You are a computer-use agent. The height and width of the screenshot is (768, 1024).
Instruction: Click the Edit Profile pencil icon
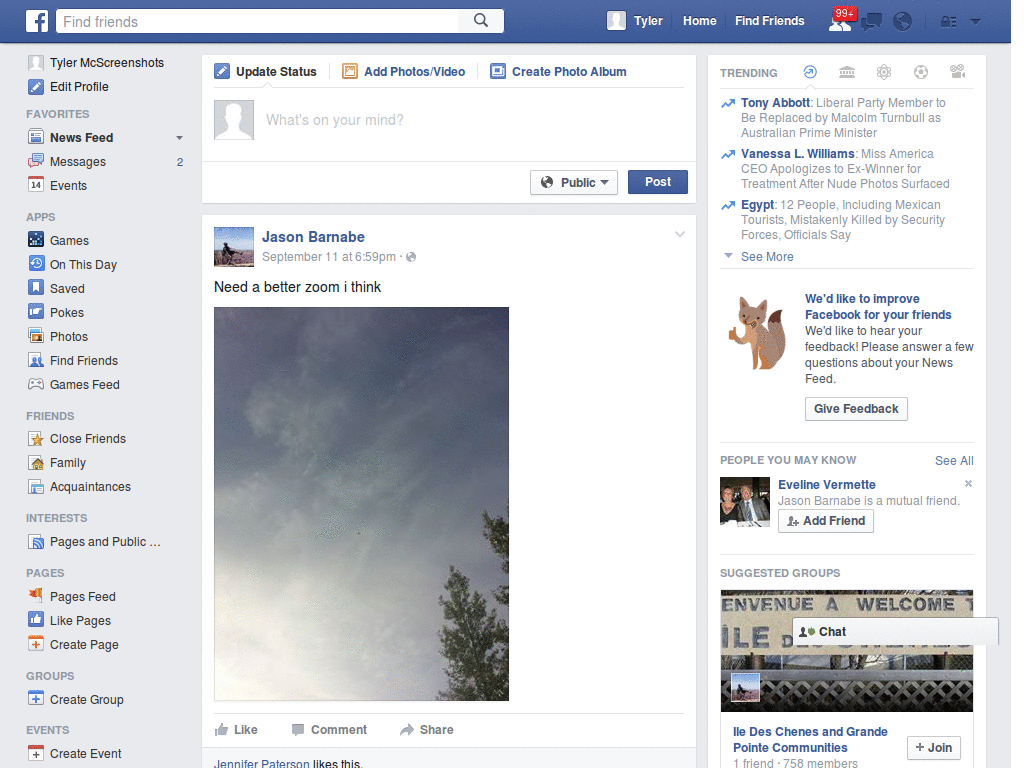(36, 86)
